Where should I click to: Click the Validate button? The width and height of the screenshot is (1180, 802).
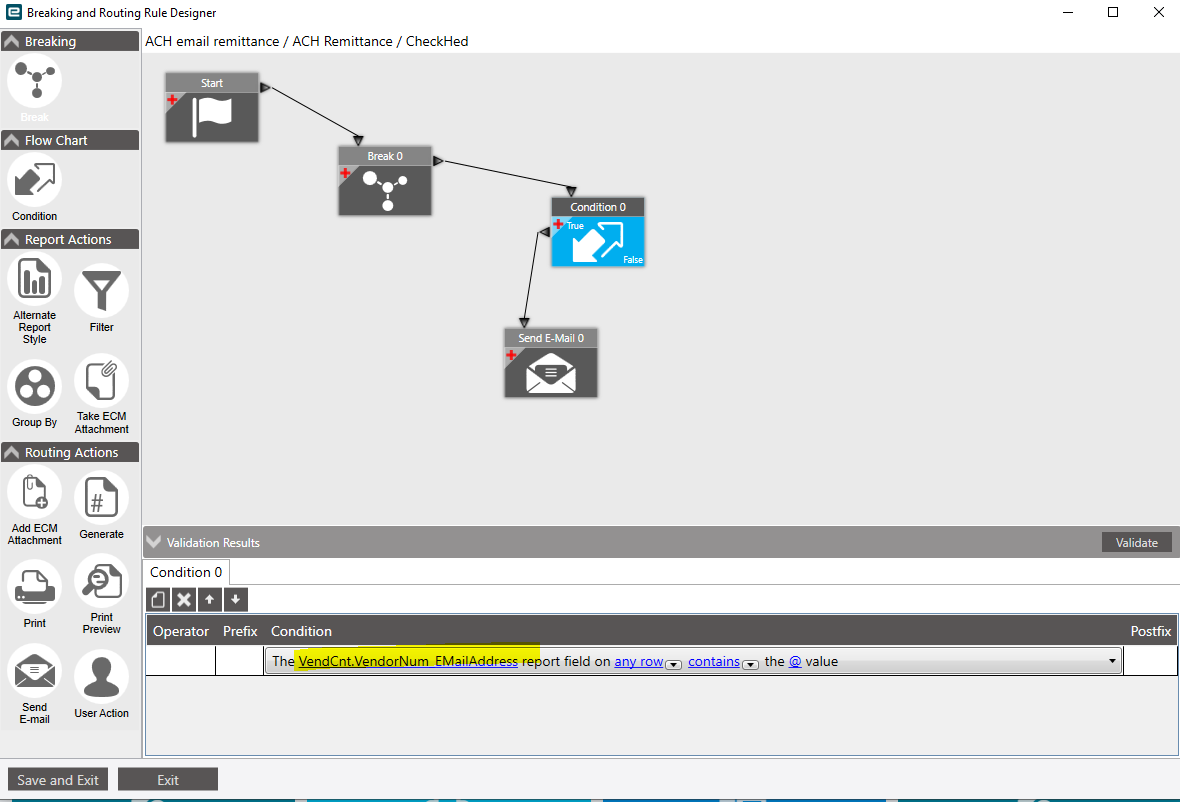[1136, 542]
